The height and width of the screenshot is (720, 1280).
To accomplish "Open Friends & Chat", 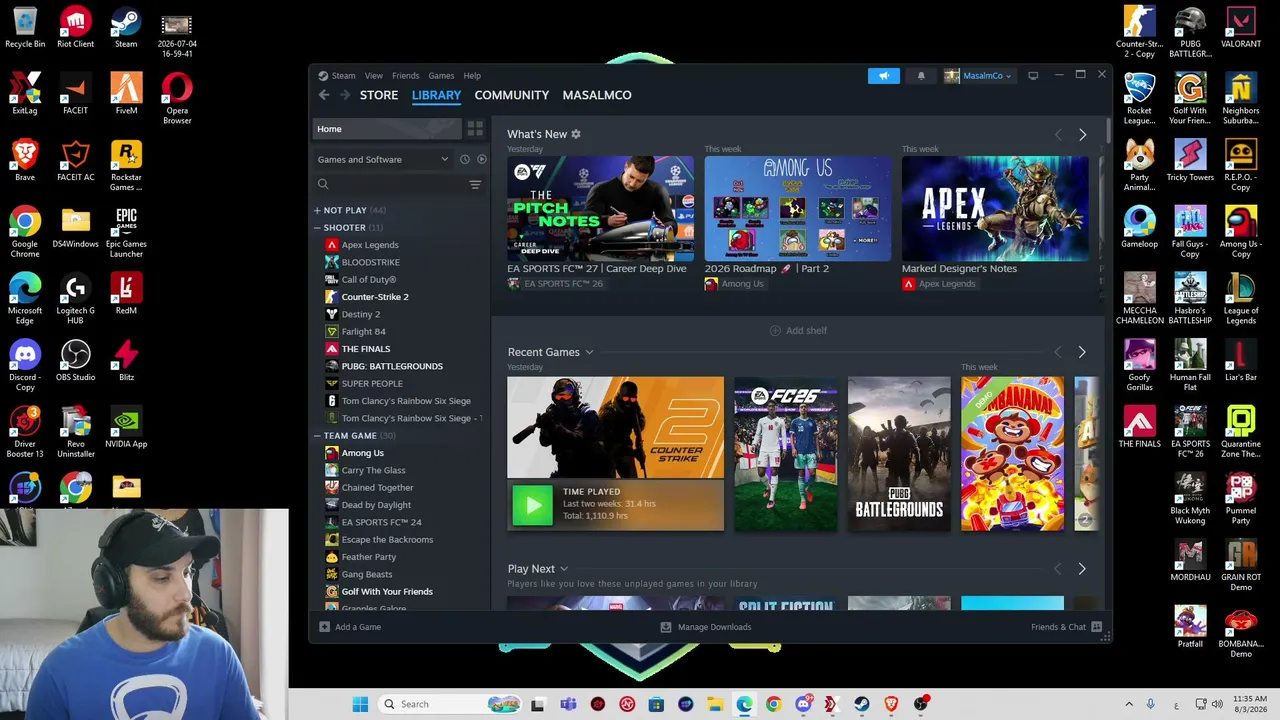I will (x=1066, y=627).
